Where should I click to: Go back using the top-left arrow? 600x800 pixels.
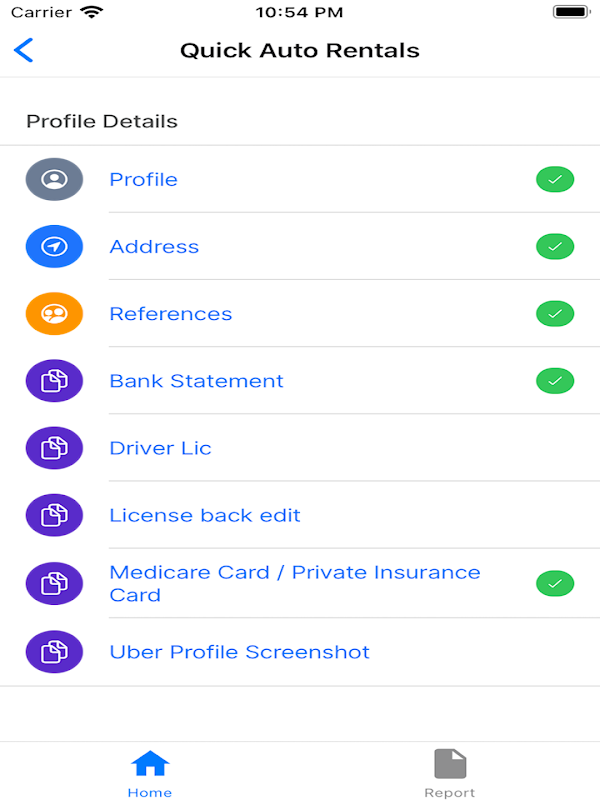click(24, 50)
